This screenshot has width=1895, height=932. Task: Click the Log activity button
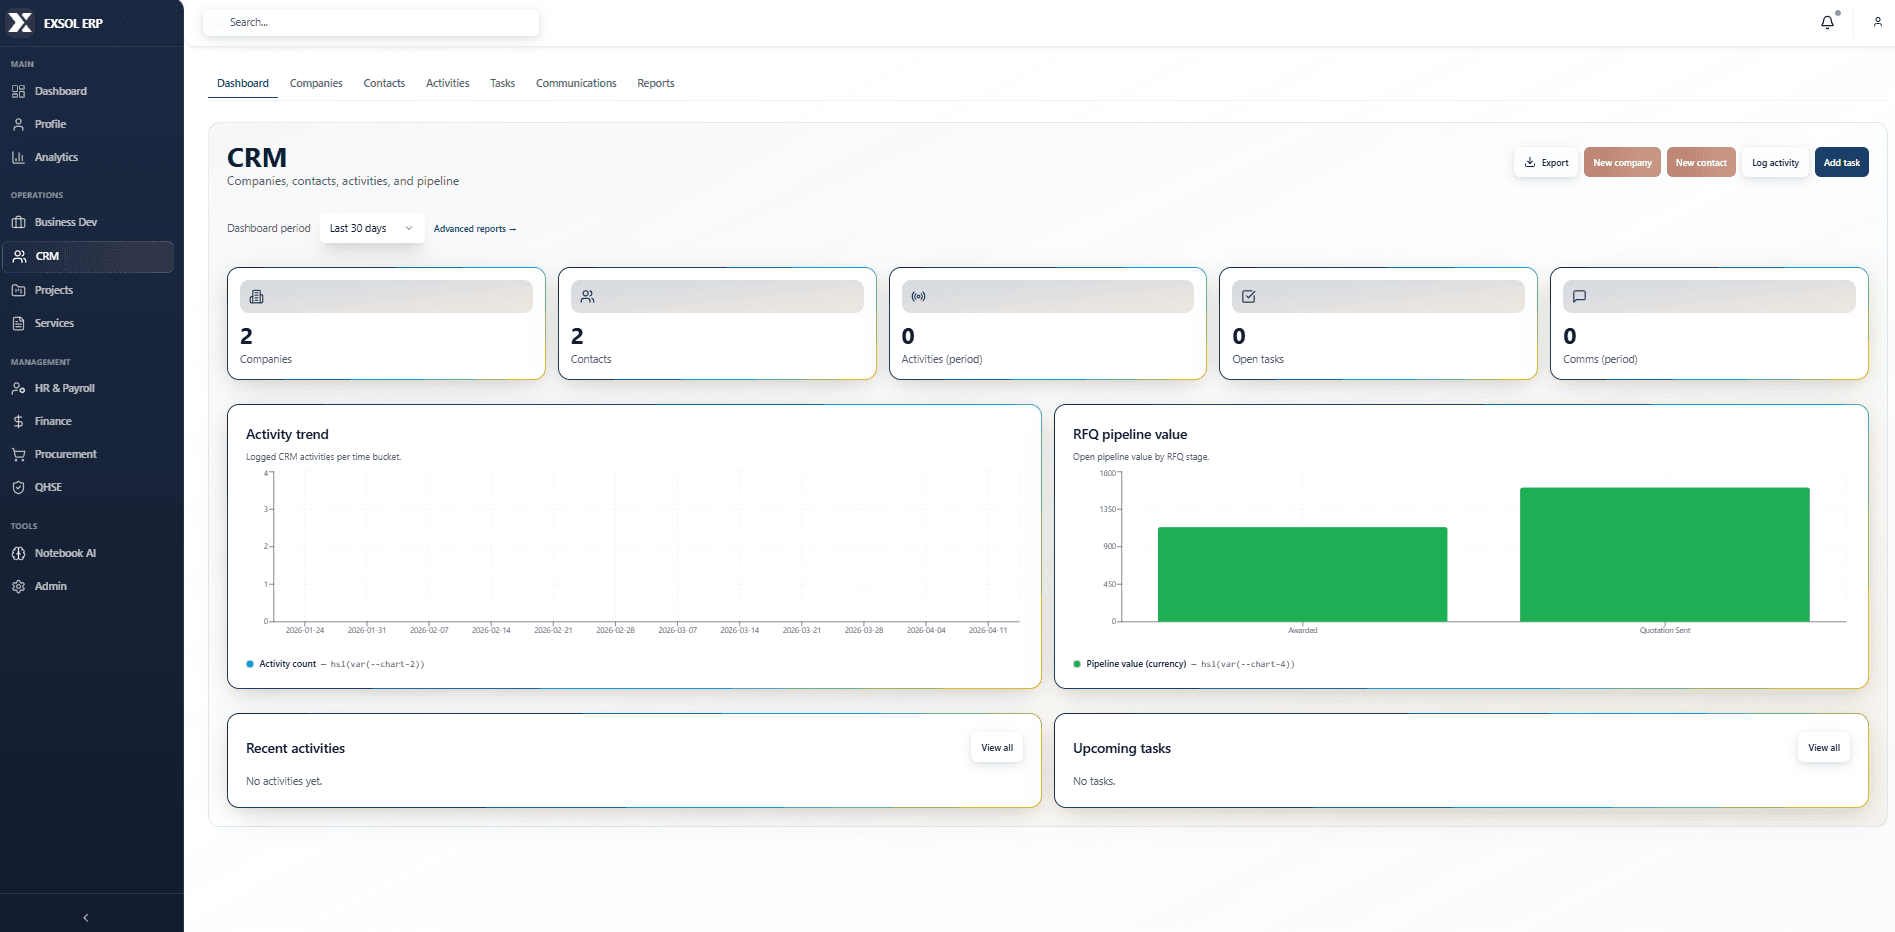point(1775,162)
